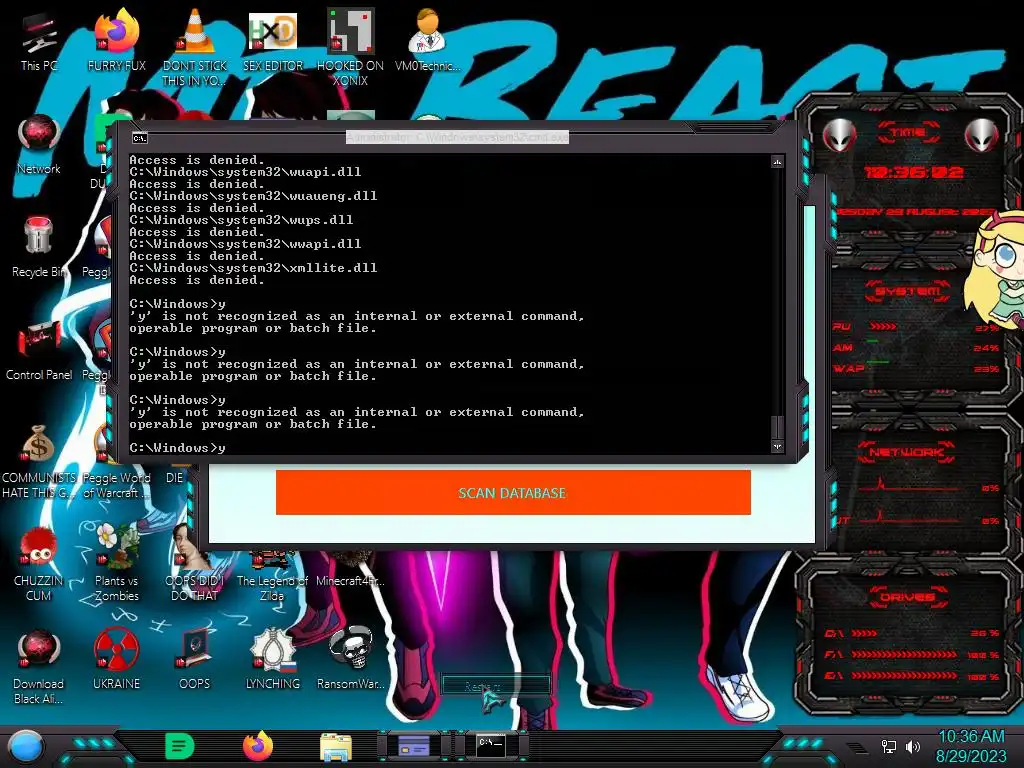
Task: Open the taskbar clock showing 10:36 AM
Action: 971,746
